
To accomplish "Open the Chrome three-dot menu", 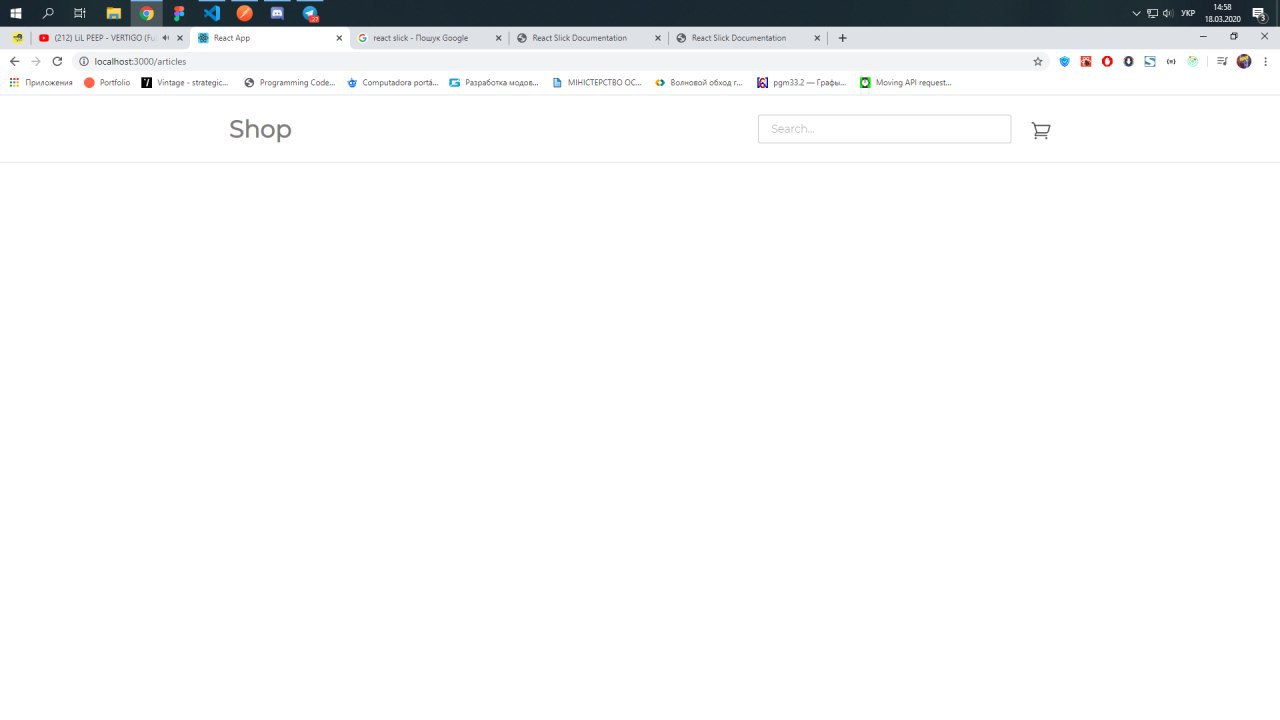I will [x=1265, y=61].
